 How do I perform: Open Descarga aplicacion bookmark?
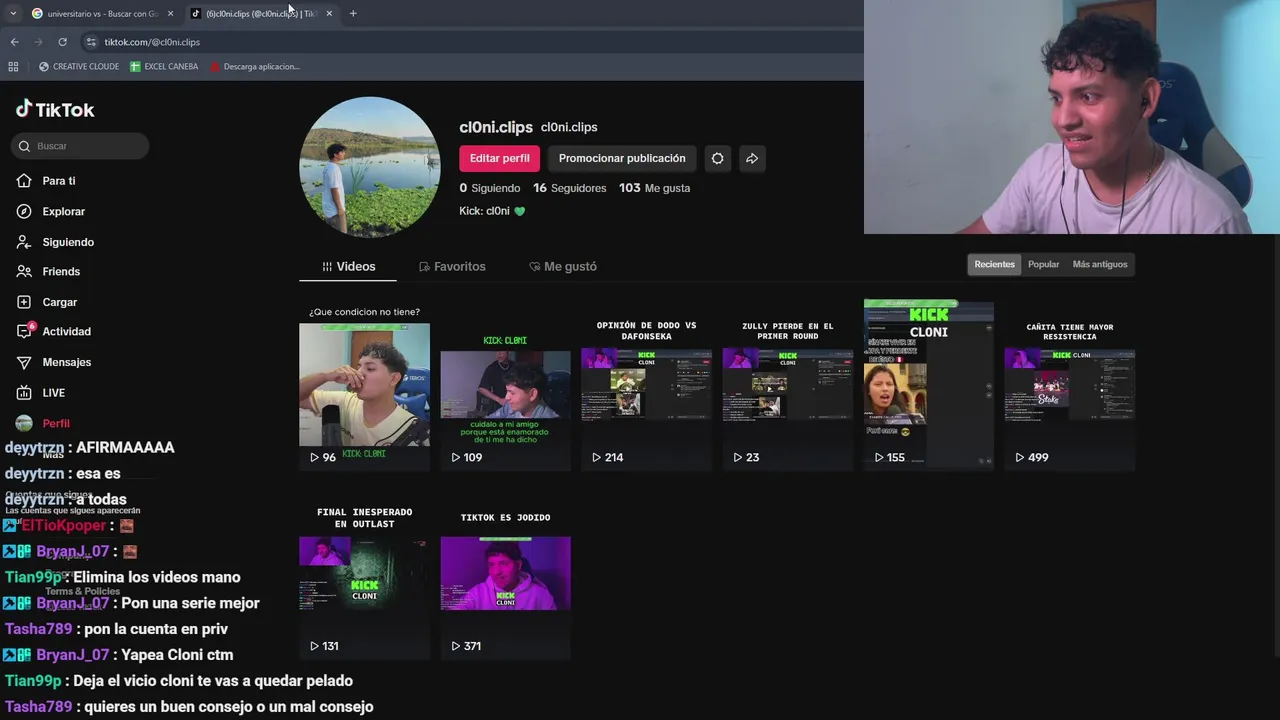point(255,67)
